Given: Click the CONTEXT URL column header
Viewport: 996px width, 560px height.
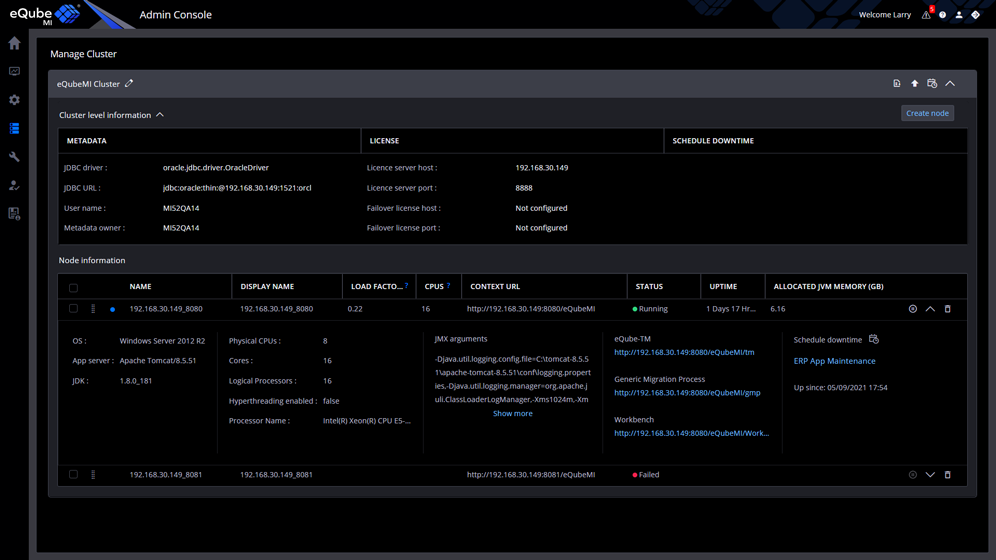Looking at the screenshot, I should 495,286.
